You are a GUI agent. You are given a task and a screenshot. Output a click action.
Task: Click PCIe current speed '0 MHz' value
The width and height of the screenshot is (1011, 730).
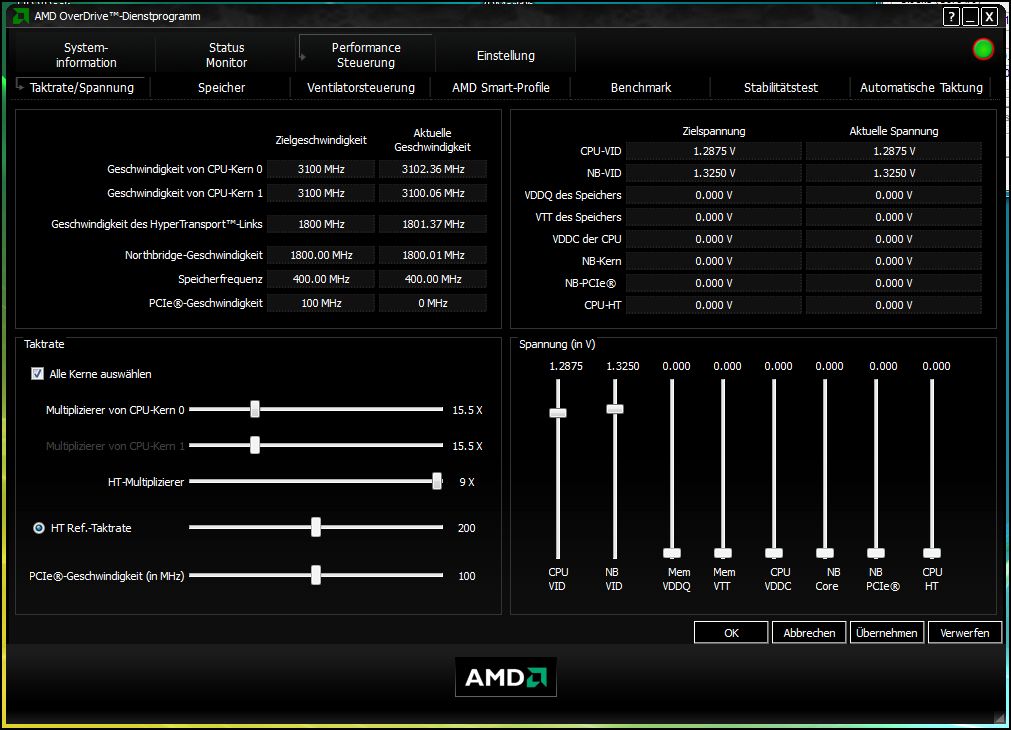[x=433, y=303]
